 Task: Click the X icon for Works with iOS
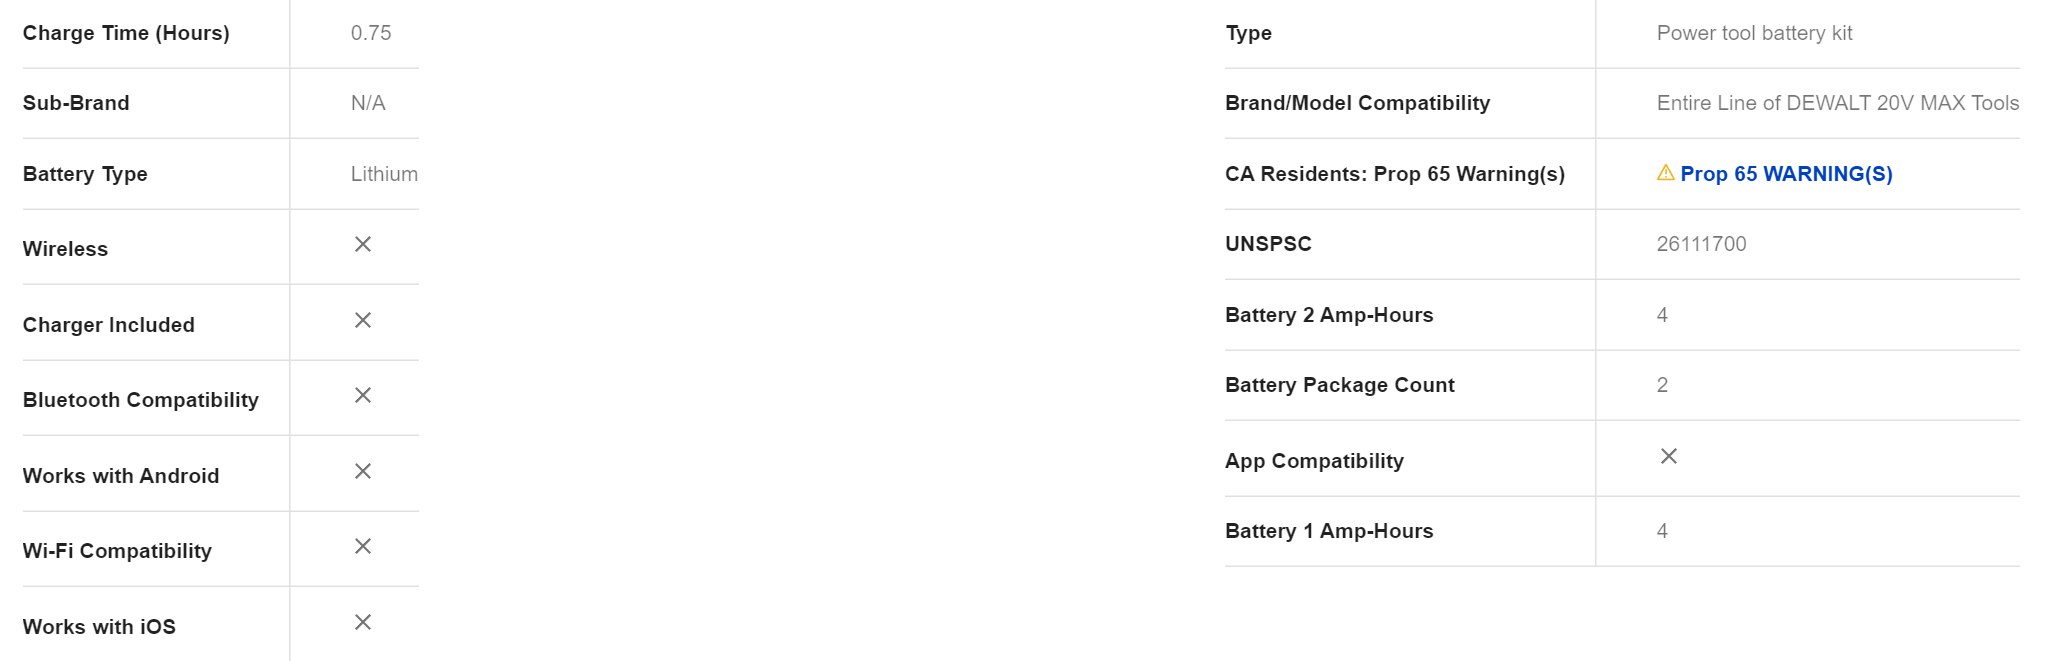pos(363,622)
